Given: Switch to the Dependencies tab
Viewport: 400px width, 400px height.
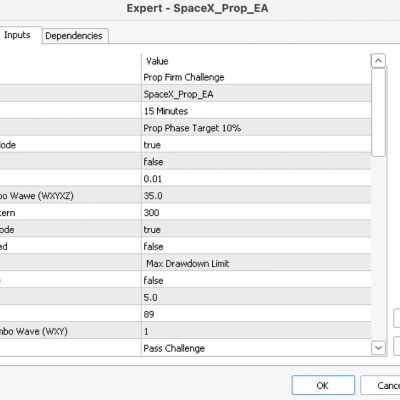Looking at the screenshot, I should click(x=74, y=36).
